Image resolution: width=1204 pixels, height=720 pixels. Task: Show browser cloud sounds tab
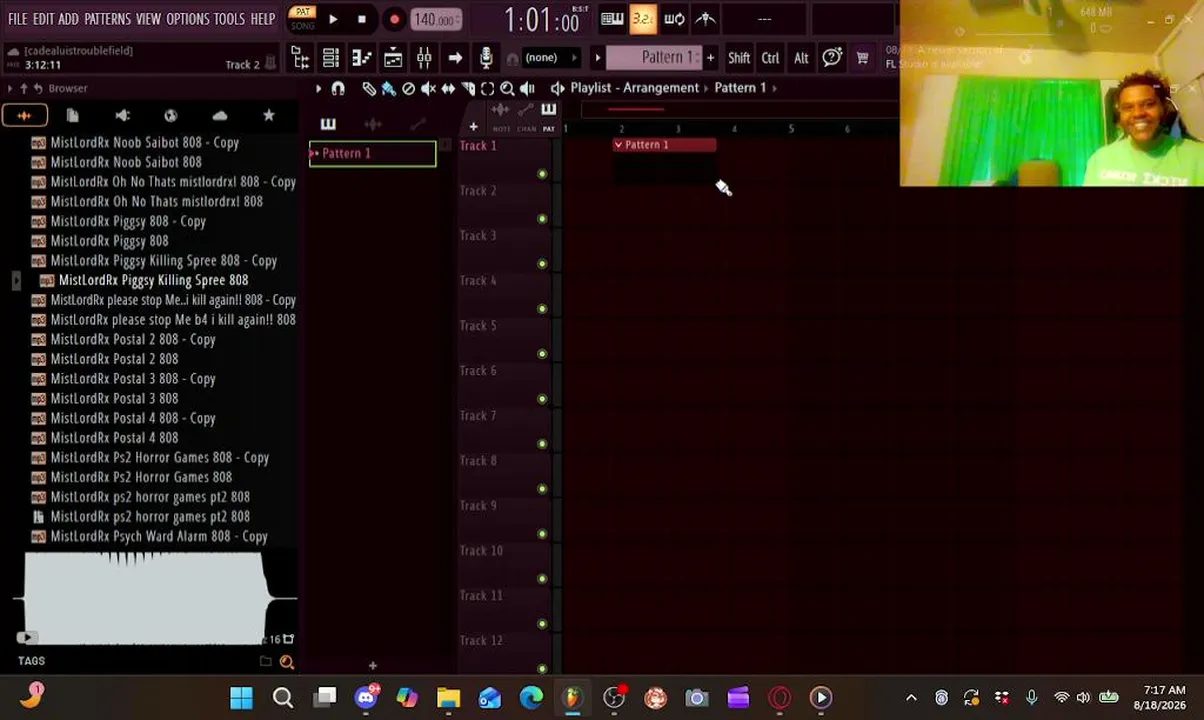[220, 116]
